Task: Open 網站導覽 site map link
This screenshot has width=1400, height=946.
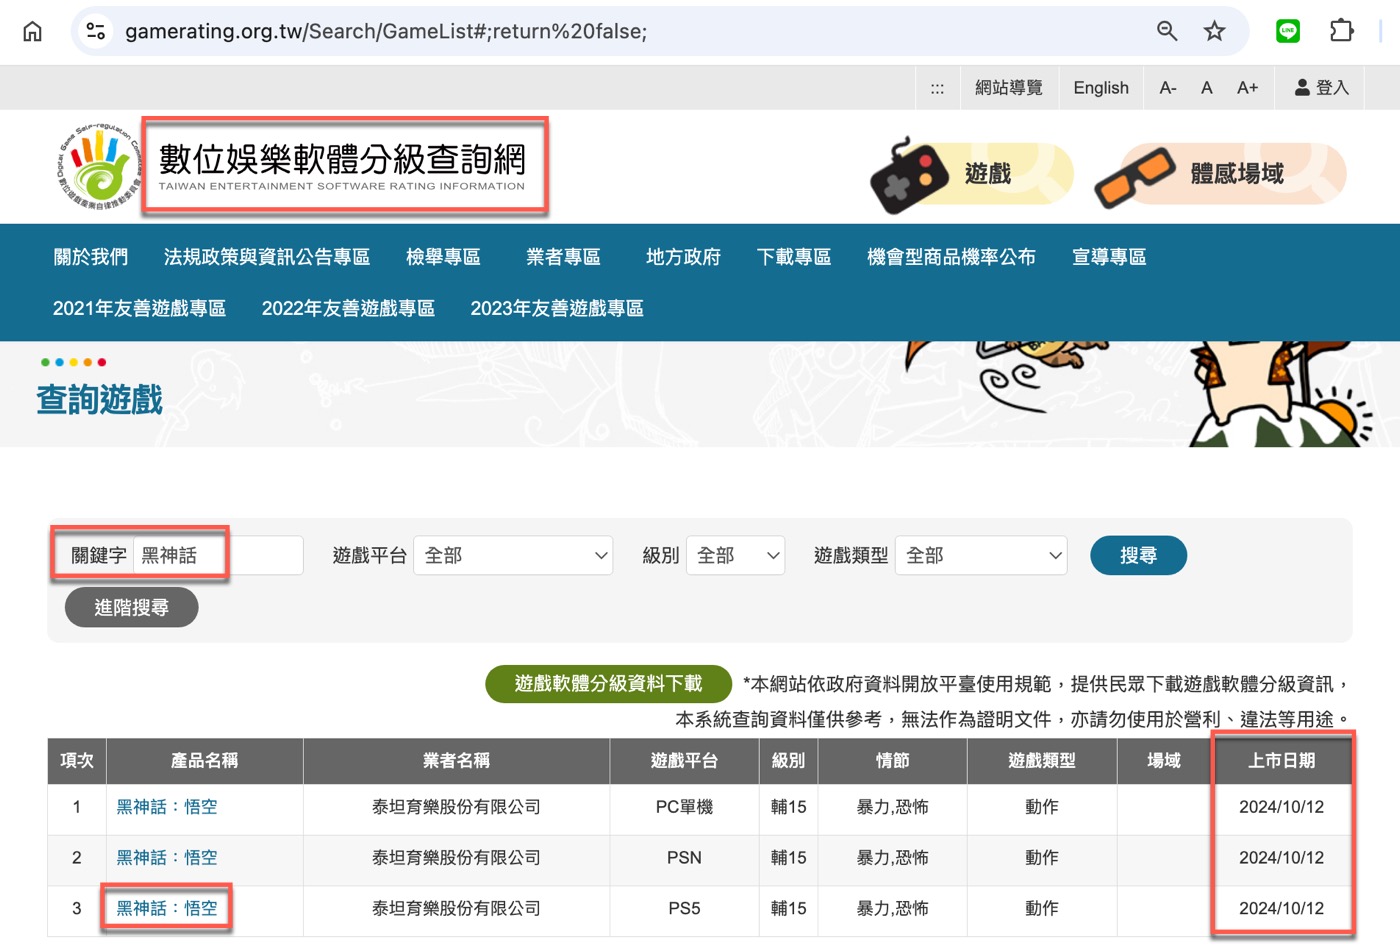Action: click(x=1009, y=88)
